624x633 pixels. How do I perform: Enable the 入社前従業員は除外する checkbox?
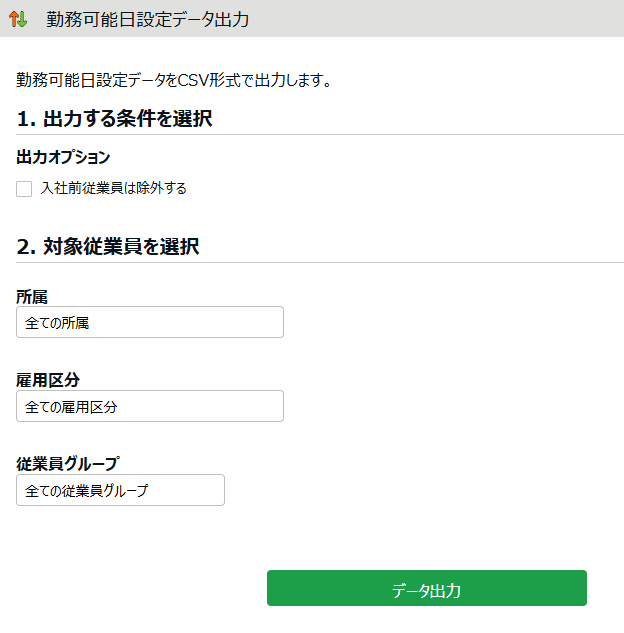[24, 188]
